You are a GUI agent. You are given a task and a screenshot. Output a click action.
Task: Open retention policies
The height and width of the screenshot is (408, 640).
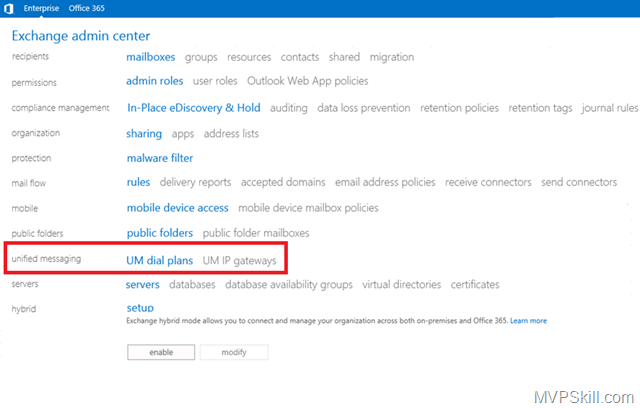(x=460, y=108)
